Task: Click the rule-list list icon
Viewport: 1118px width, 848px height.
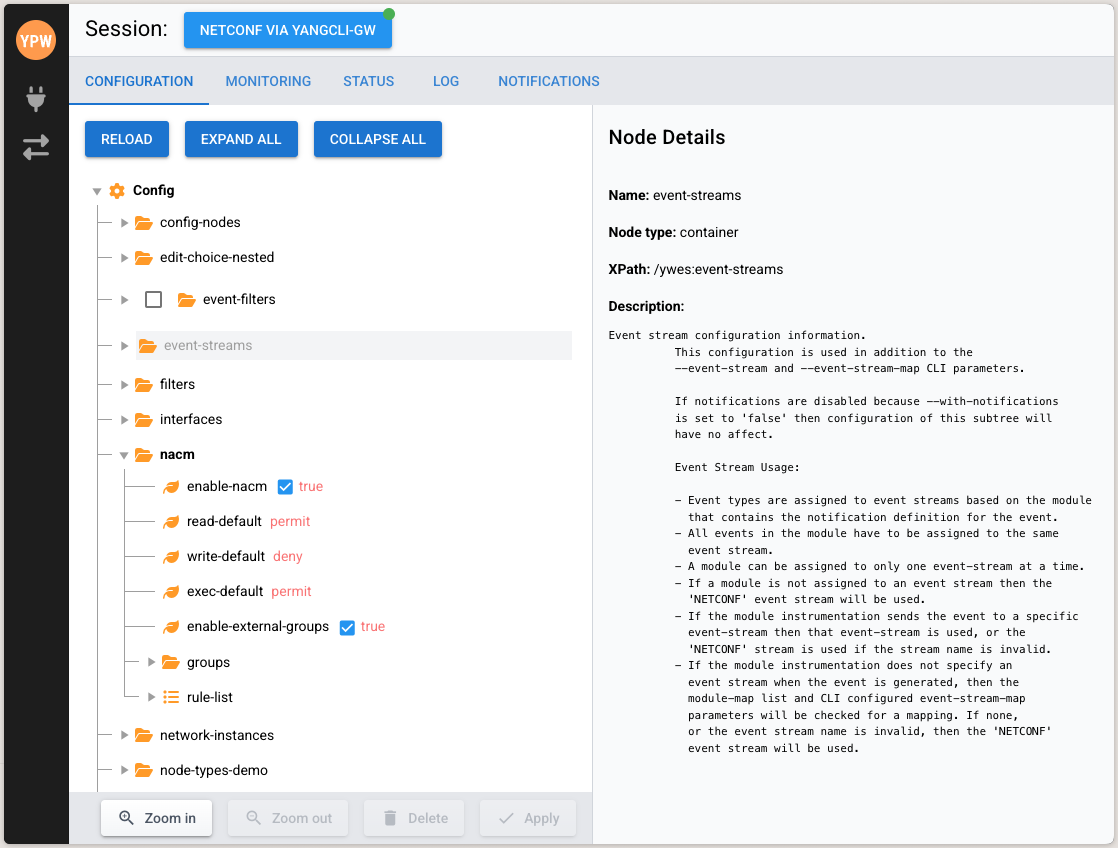Action: [x=171, y=697]
